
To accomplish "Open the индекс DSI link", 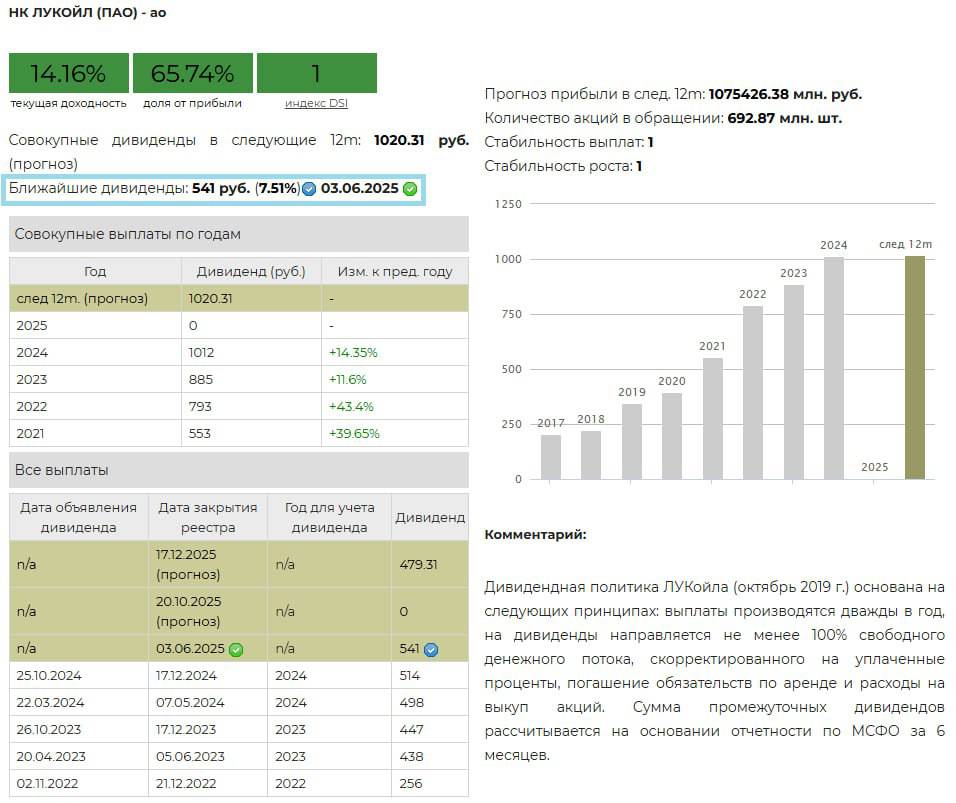I will point(316,103).
